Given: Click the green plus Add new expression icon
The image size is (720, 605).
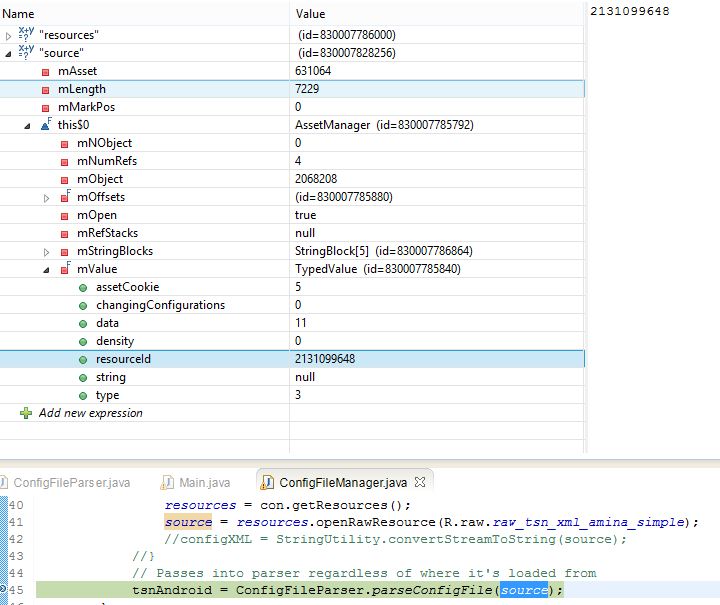Looking at the screenshot, I should point(26,413).
